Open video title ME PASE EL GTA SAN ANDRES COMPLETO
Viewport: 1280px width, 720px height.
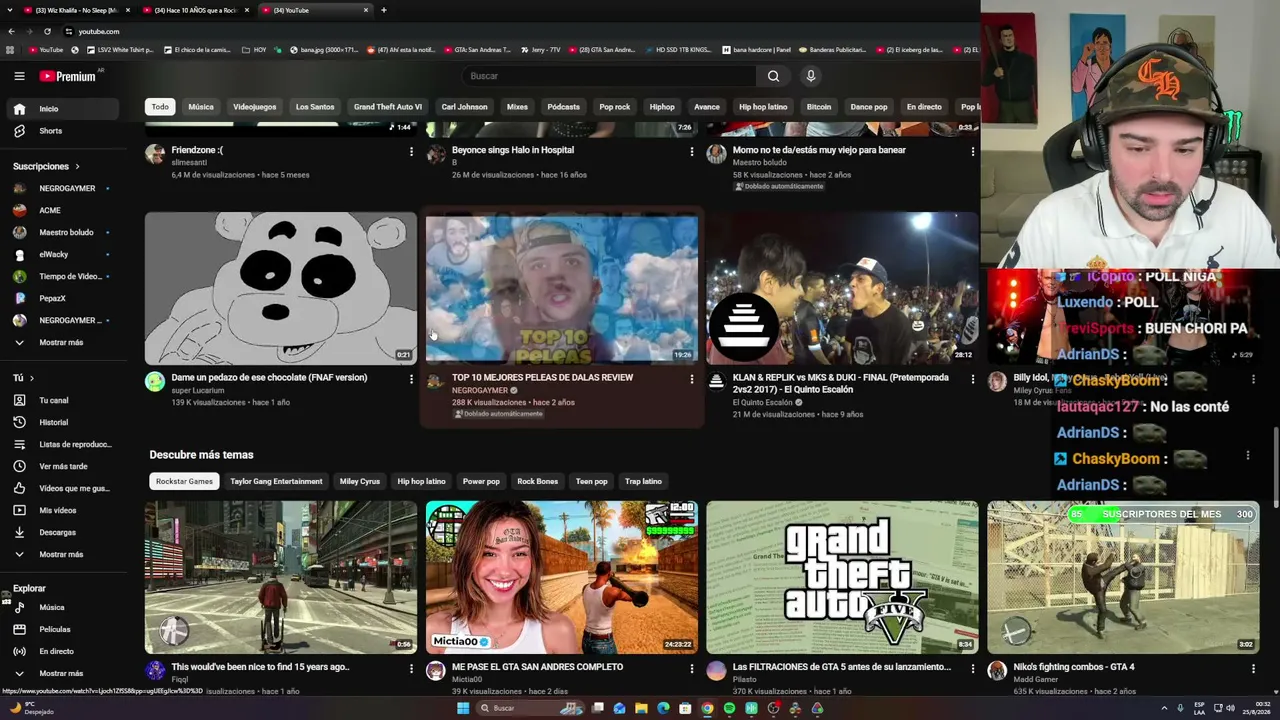[x=537, y=667]
